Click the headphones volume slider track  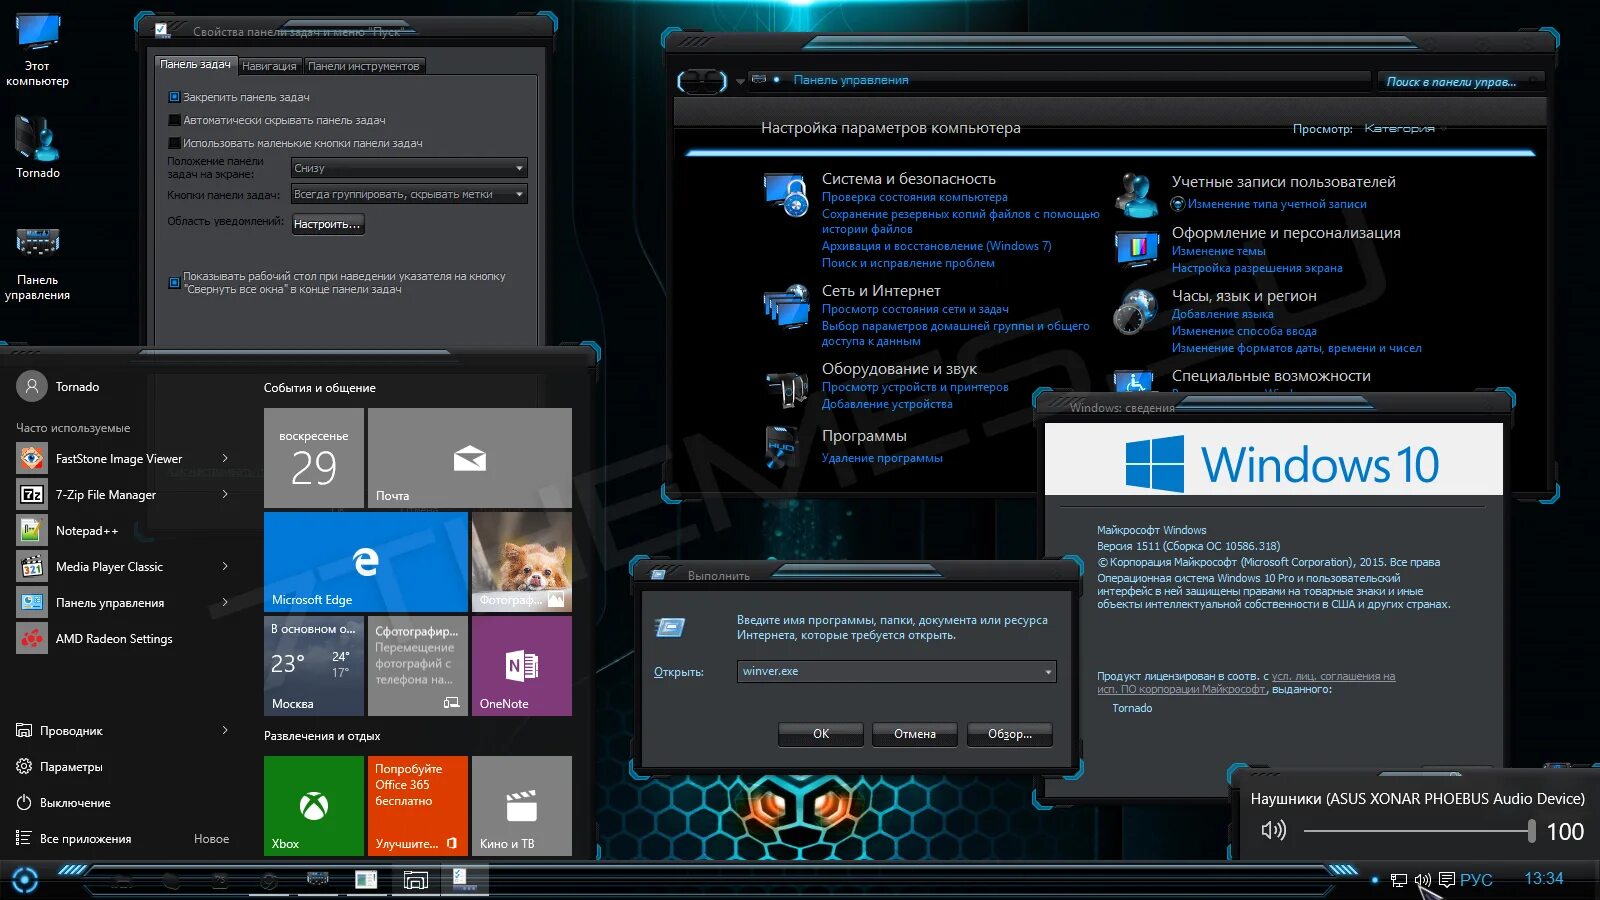click(x=1418, y=830)
